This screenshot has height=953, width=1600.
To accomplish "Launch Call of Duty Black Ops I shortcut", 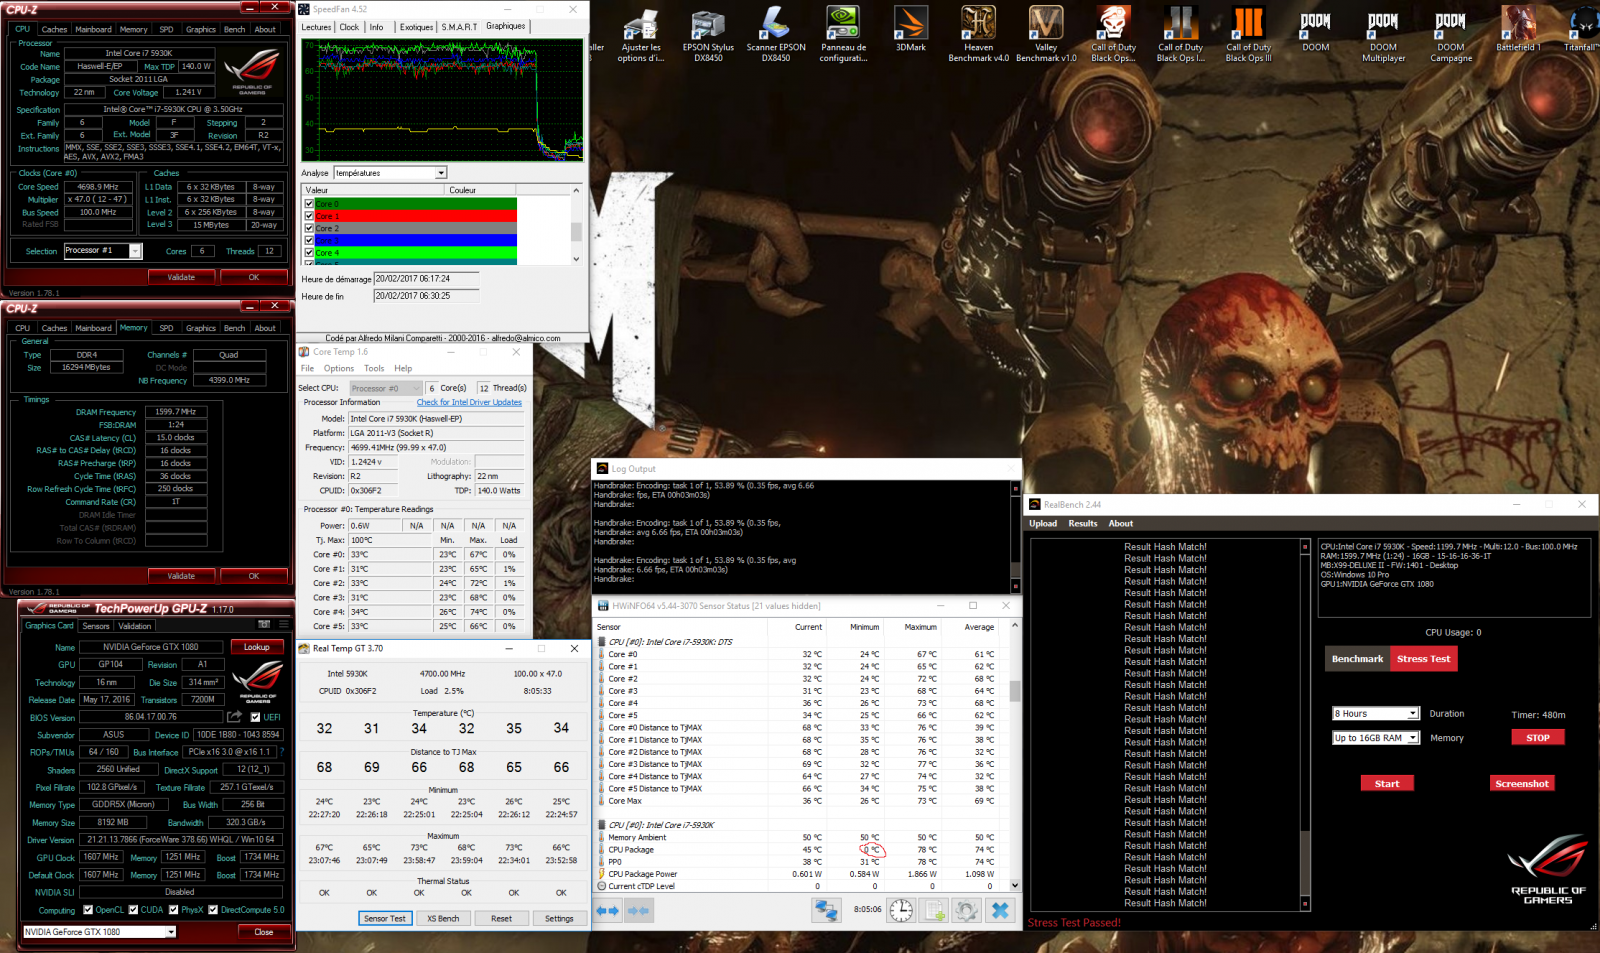I will [1180, 33].
